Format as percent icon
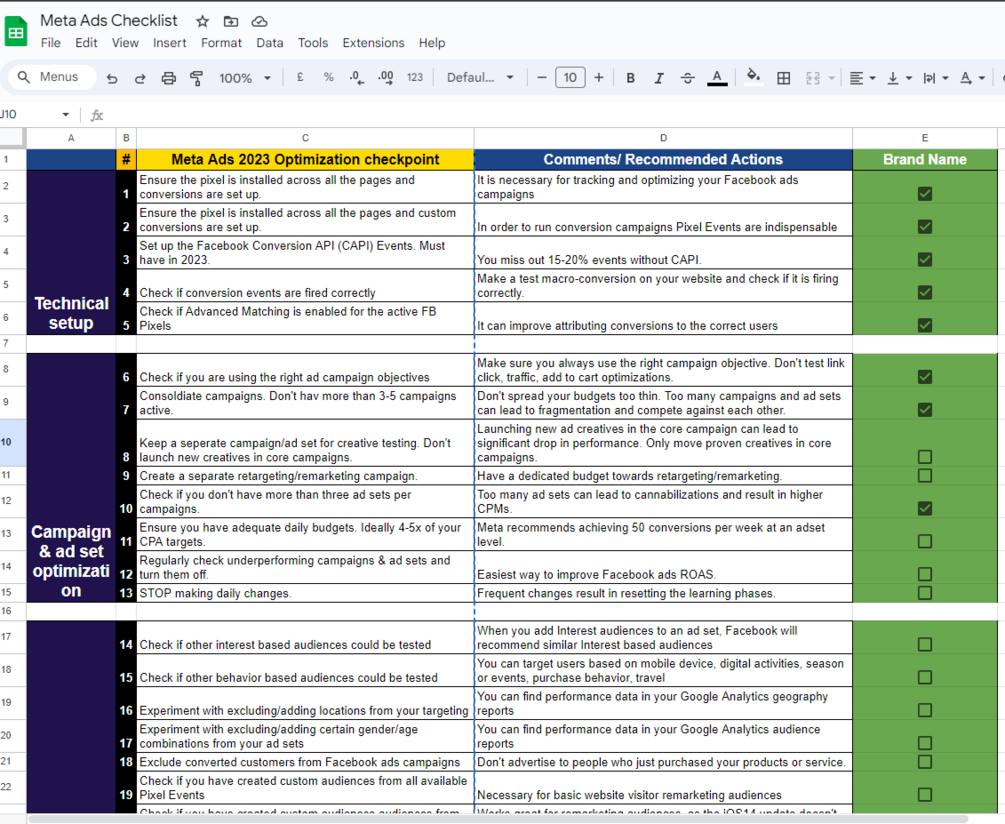1005x824 pixels. point(328,78)
